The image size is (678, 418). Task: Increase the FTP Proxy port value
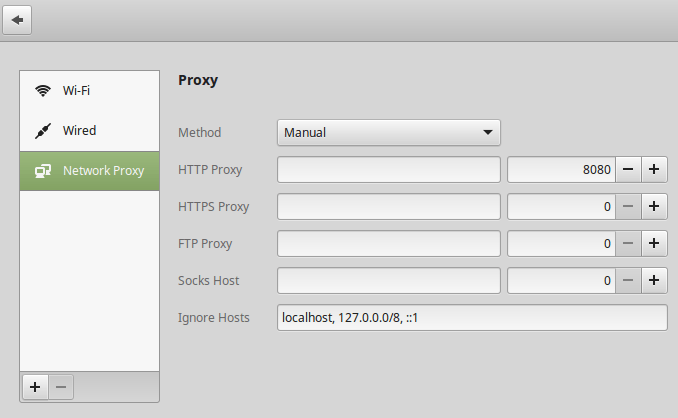click(654, 243)
